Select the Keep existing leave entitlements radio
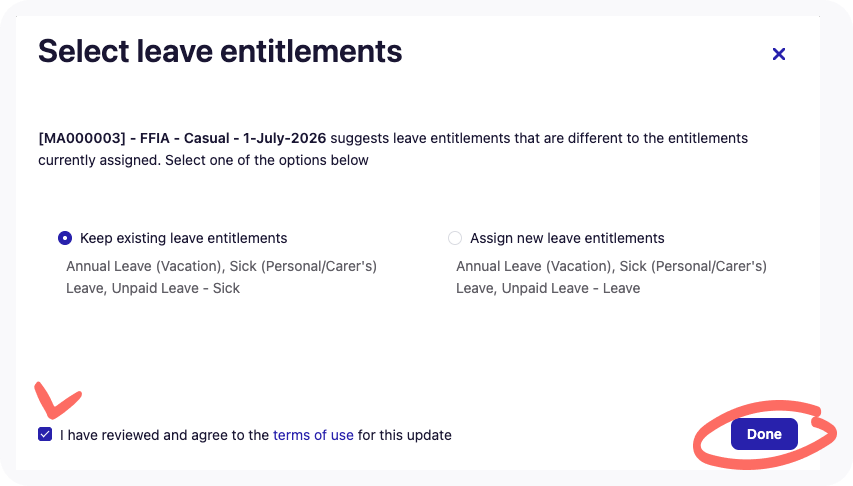 65,238
